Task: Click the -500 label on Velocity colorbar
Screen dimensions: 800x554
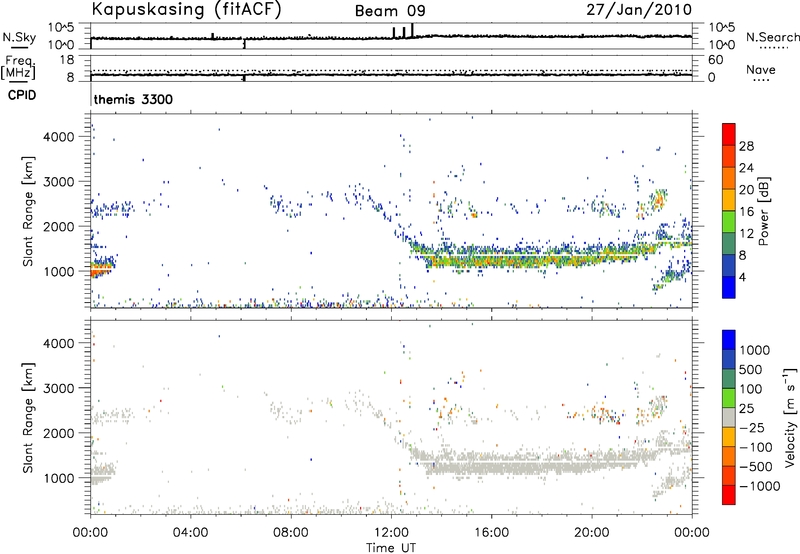Action: coord(756,467)
